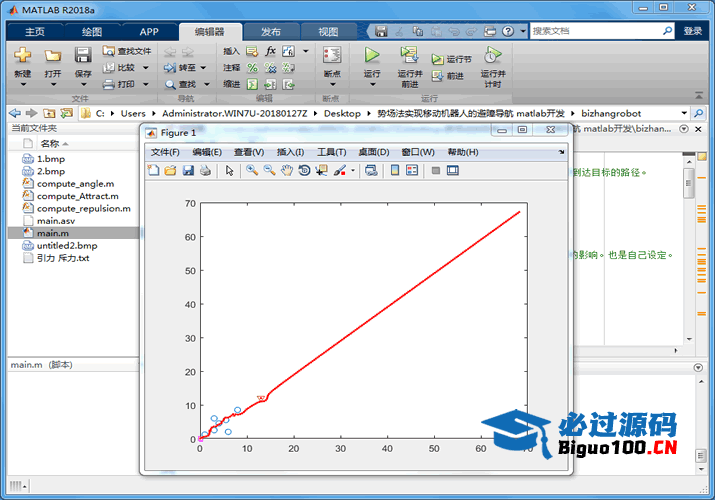This screenshot has height=500, width=715.
Task: Click the Find (查找) tool
Action: coord(181,84)
